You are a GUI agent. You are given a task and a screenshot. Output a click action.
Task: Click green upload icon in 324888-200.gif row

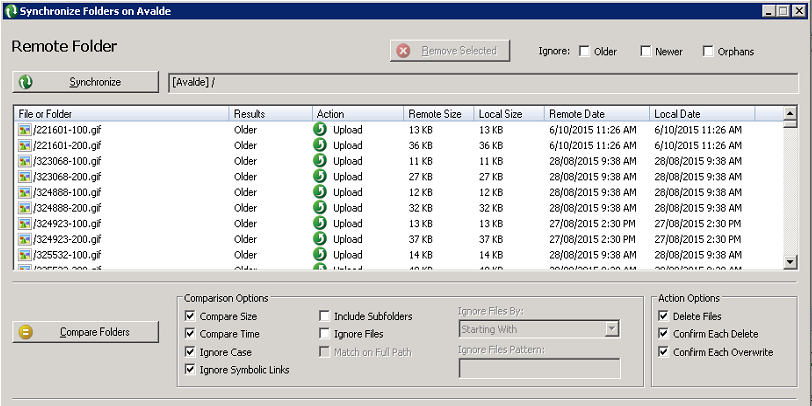point(320,207)
